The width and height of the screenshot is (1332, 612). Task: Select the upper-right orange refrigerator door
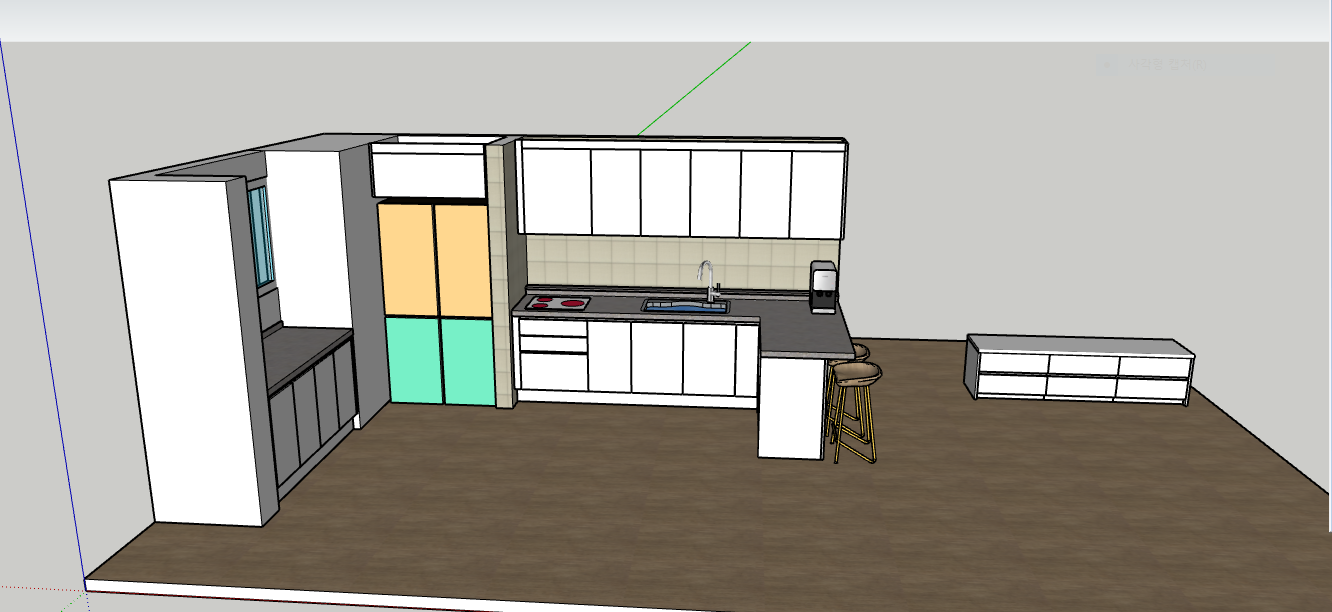point(462,261)
